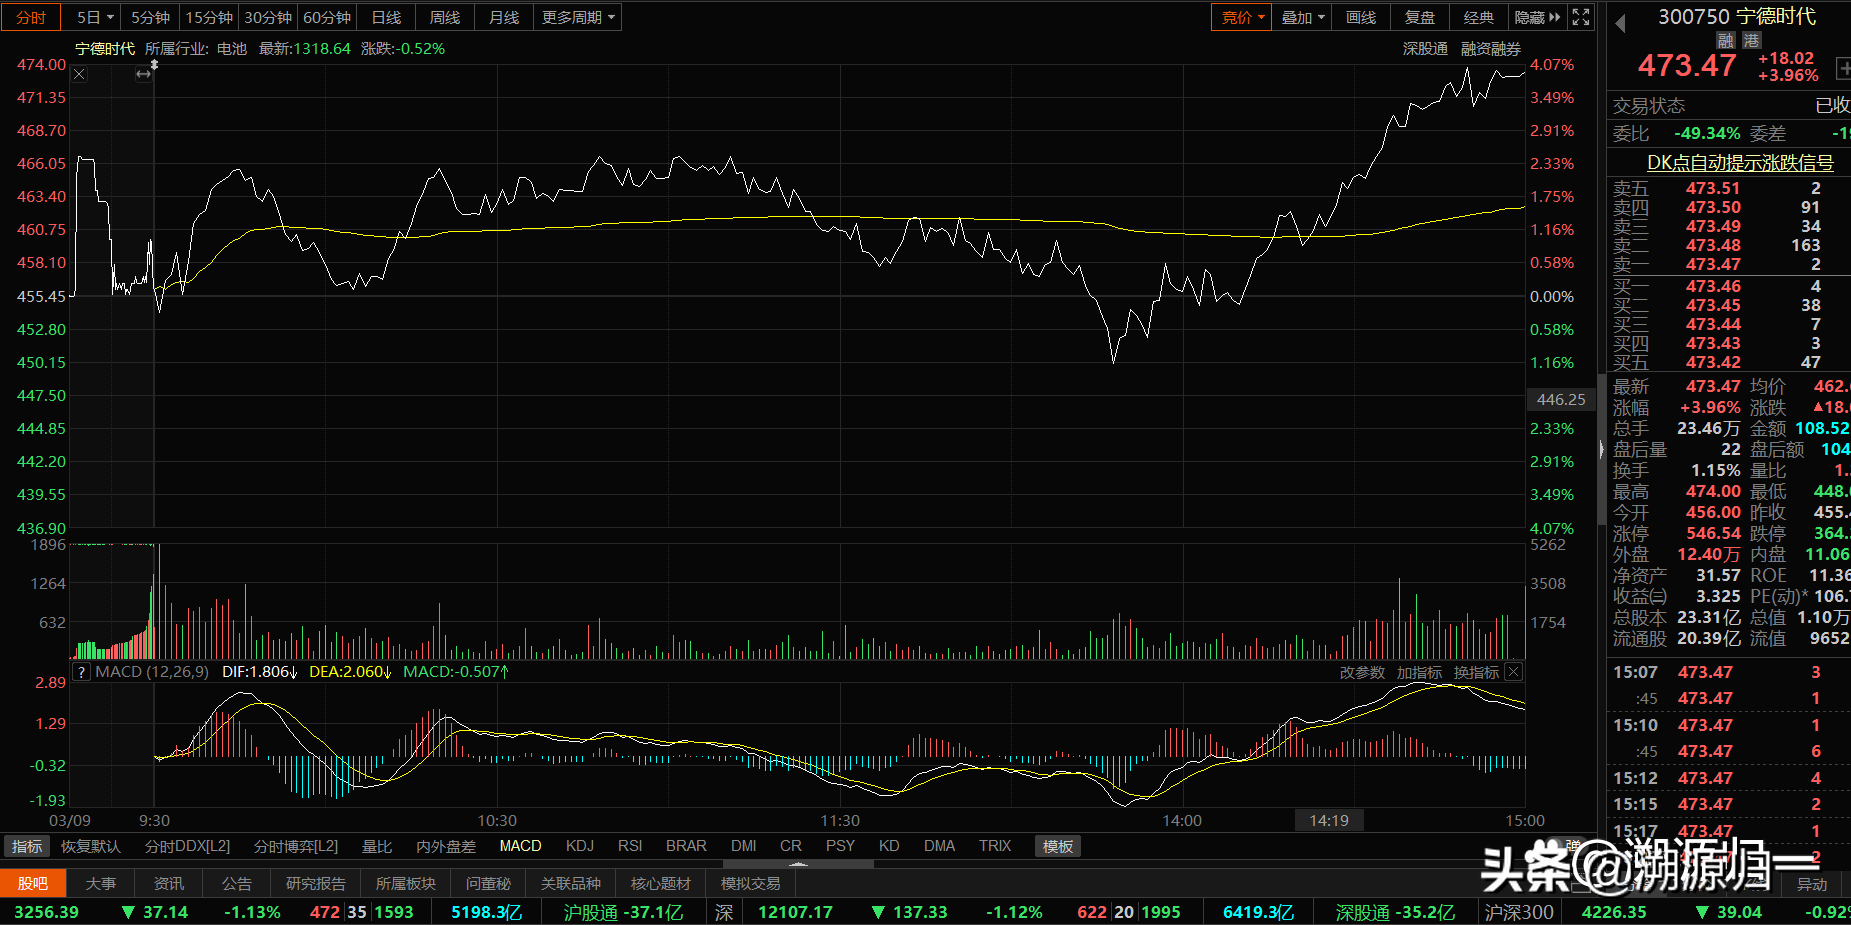Image resolution: width=1851 pixels, height=925 pixels.
Task: Select the BRAR indicator
Action: (x=686, y=846)
